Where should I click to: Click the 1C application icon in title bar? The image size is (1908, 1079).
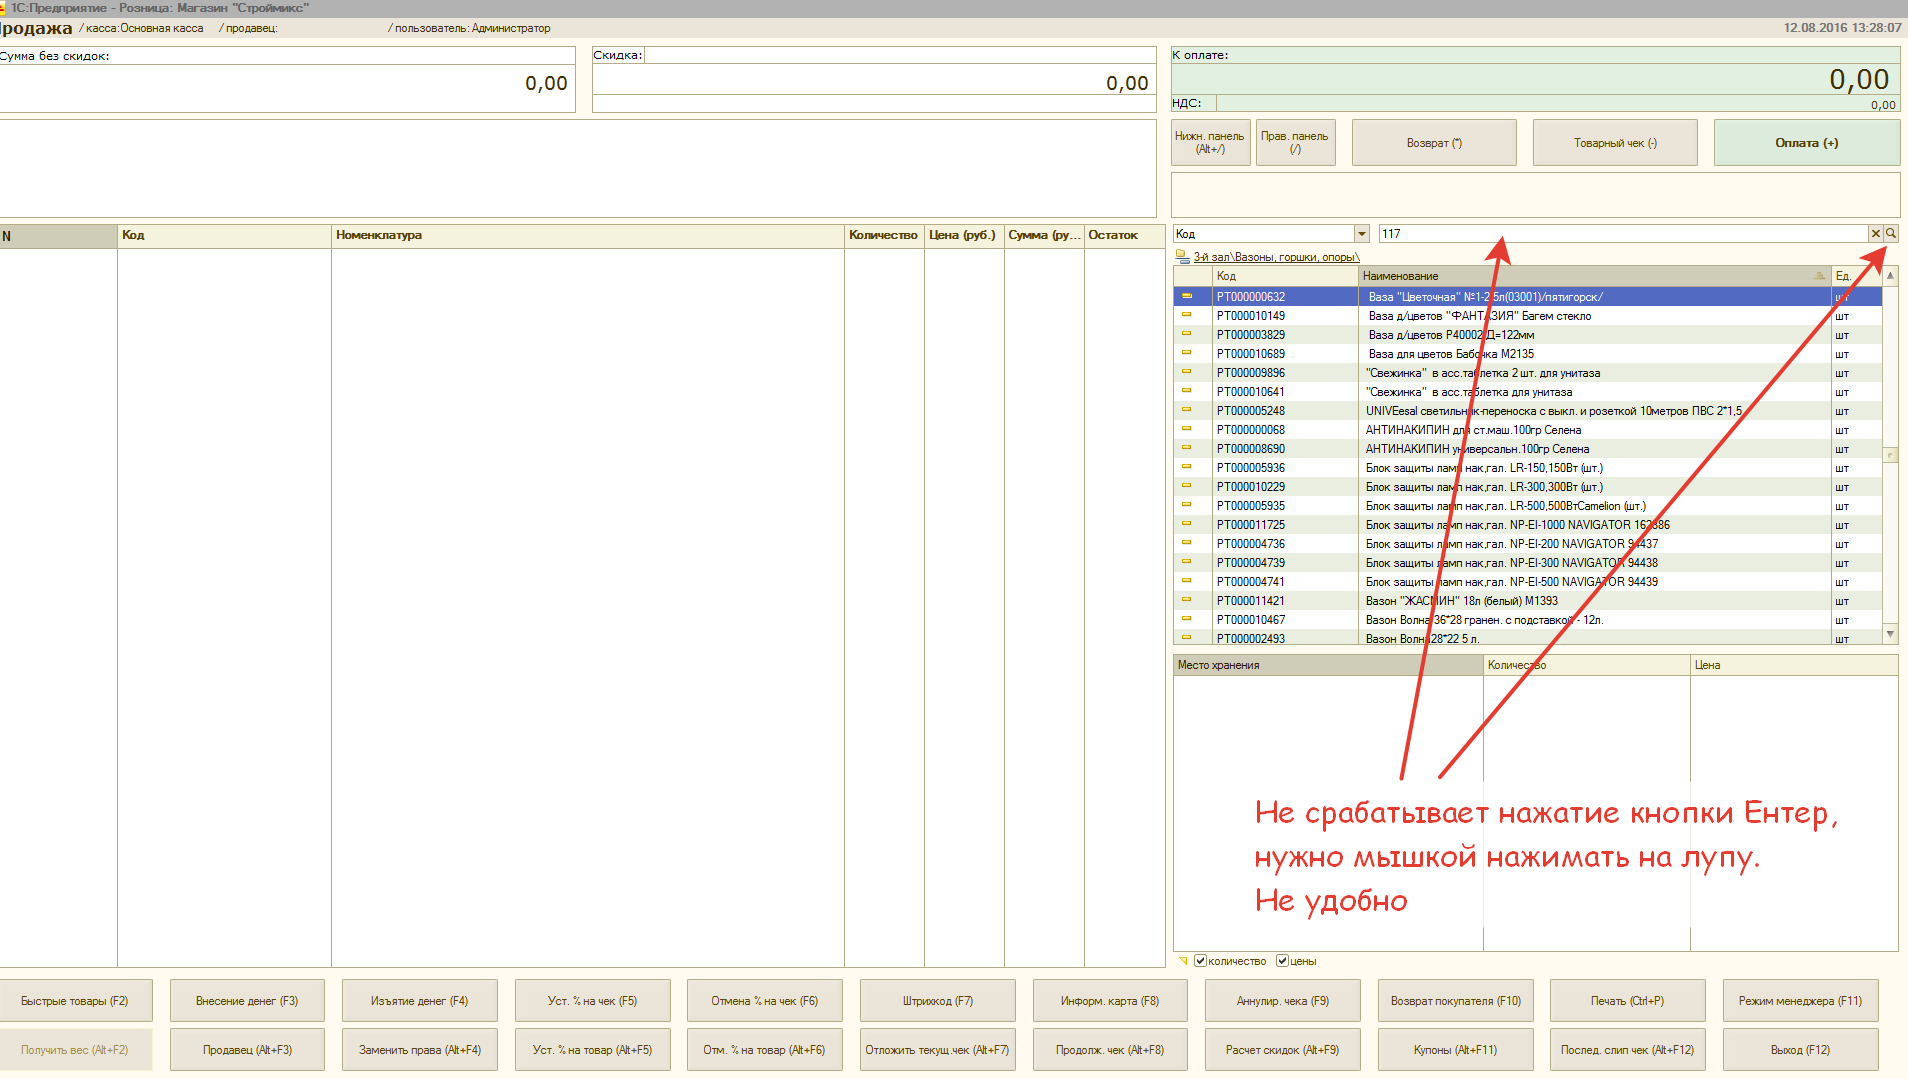tap(4, 8)
